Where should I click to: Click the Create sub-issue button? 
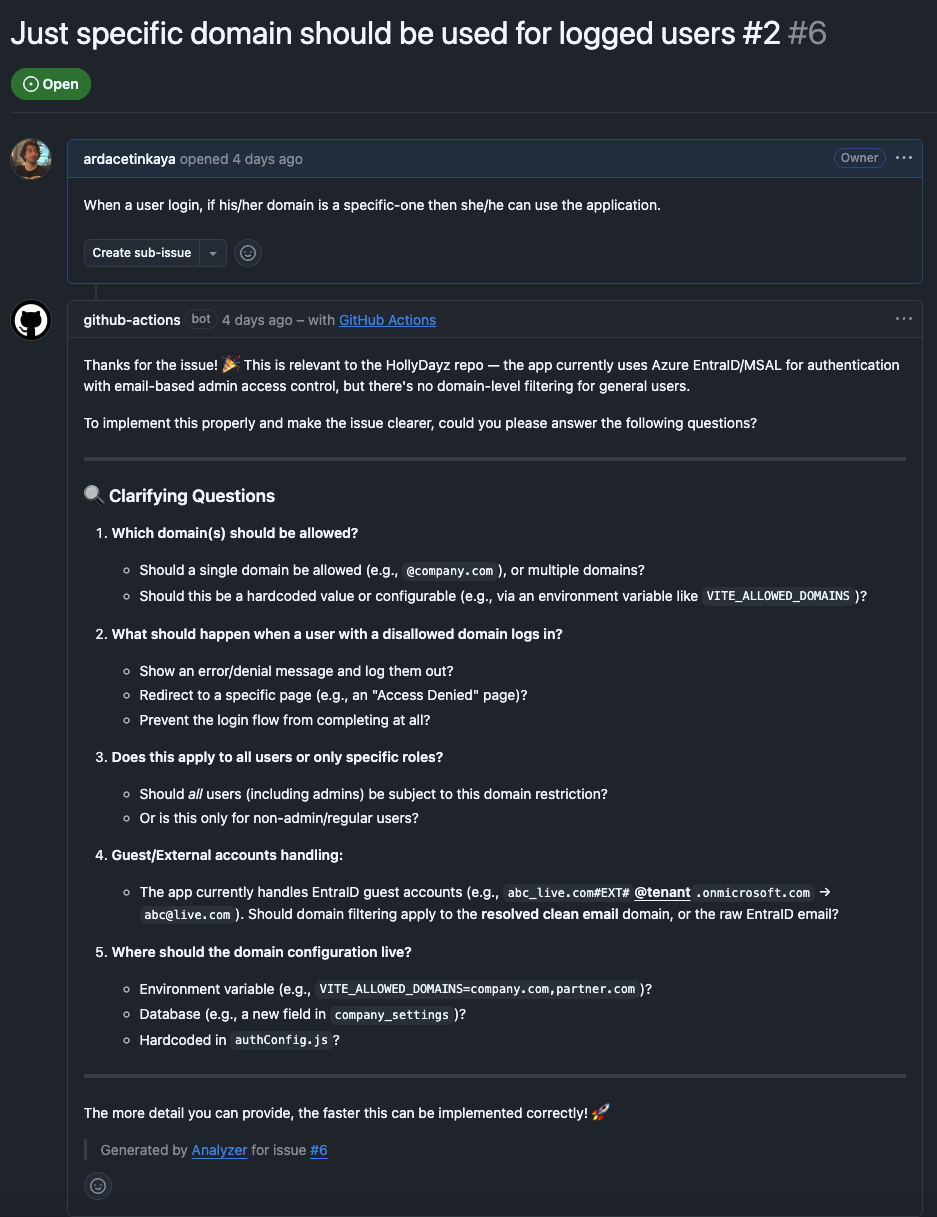pos(142,253)
